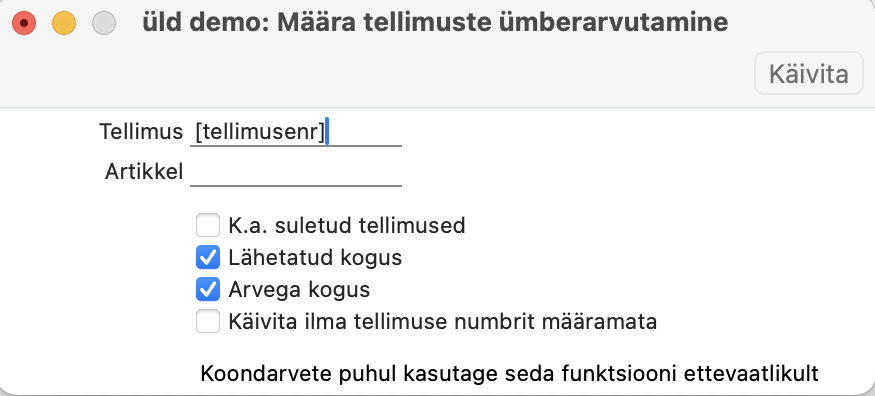Click the Artikkel field label
Viewport: 875px width, 396px height.
(144, 172)
